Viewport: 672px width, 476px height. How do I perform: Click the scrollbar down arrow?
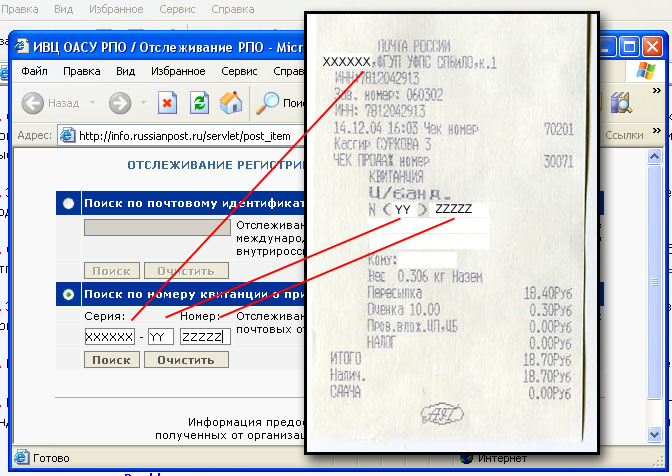(654, 434)
